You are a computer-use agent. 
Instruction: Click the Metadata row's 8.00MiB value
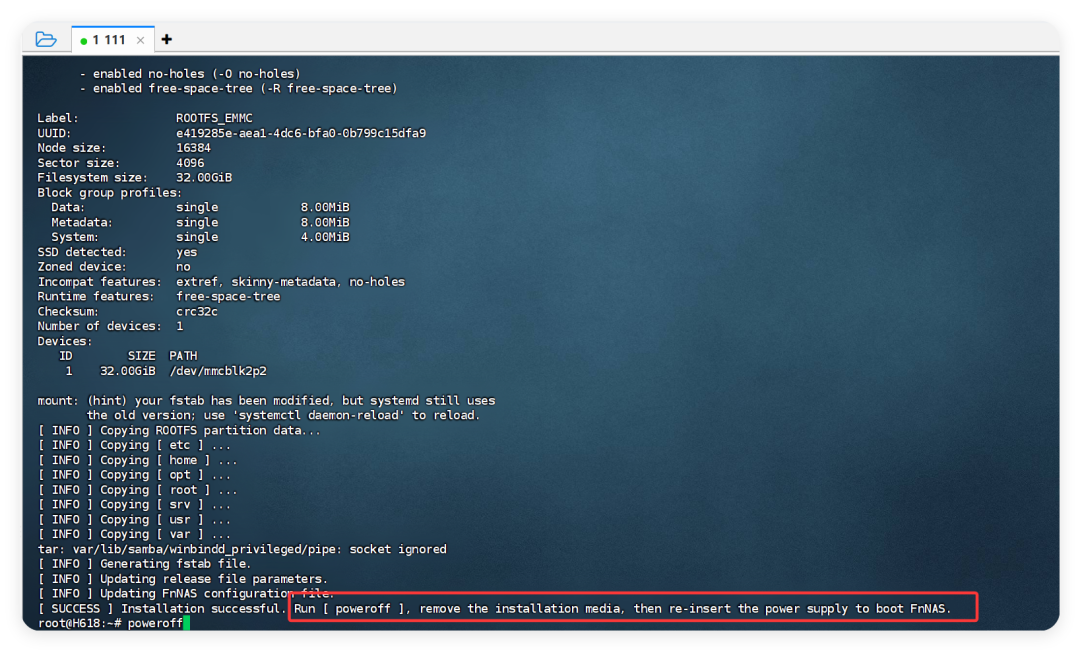[x=325, y=223]
